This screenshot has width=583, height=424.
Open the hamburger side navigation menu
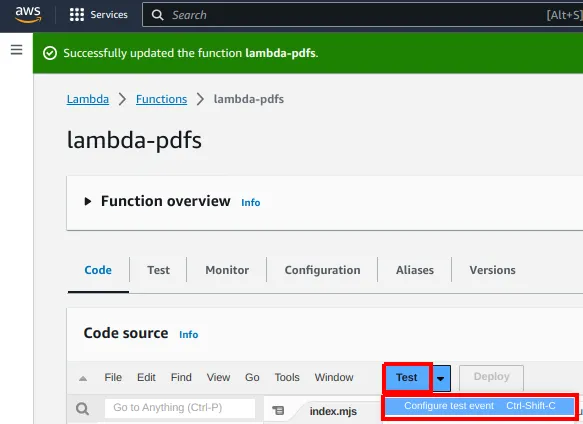[16, 50]
